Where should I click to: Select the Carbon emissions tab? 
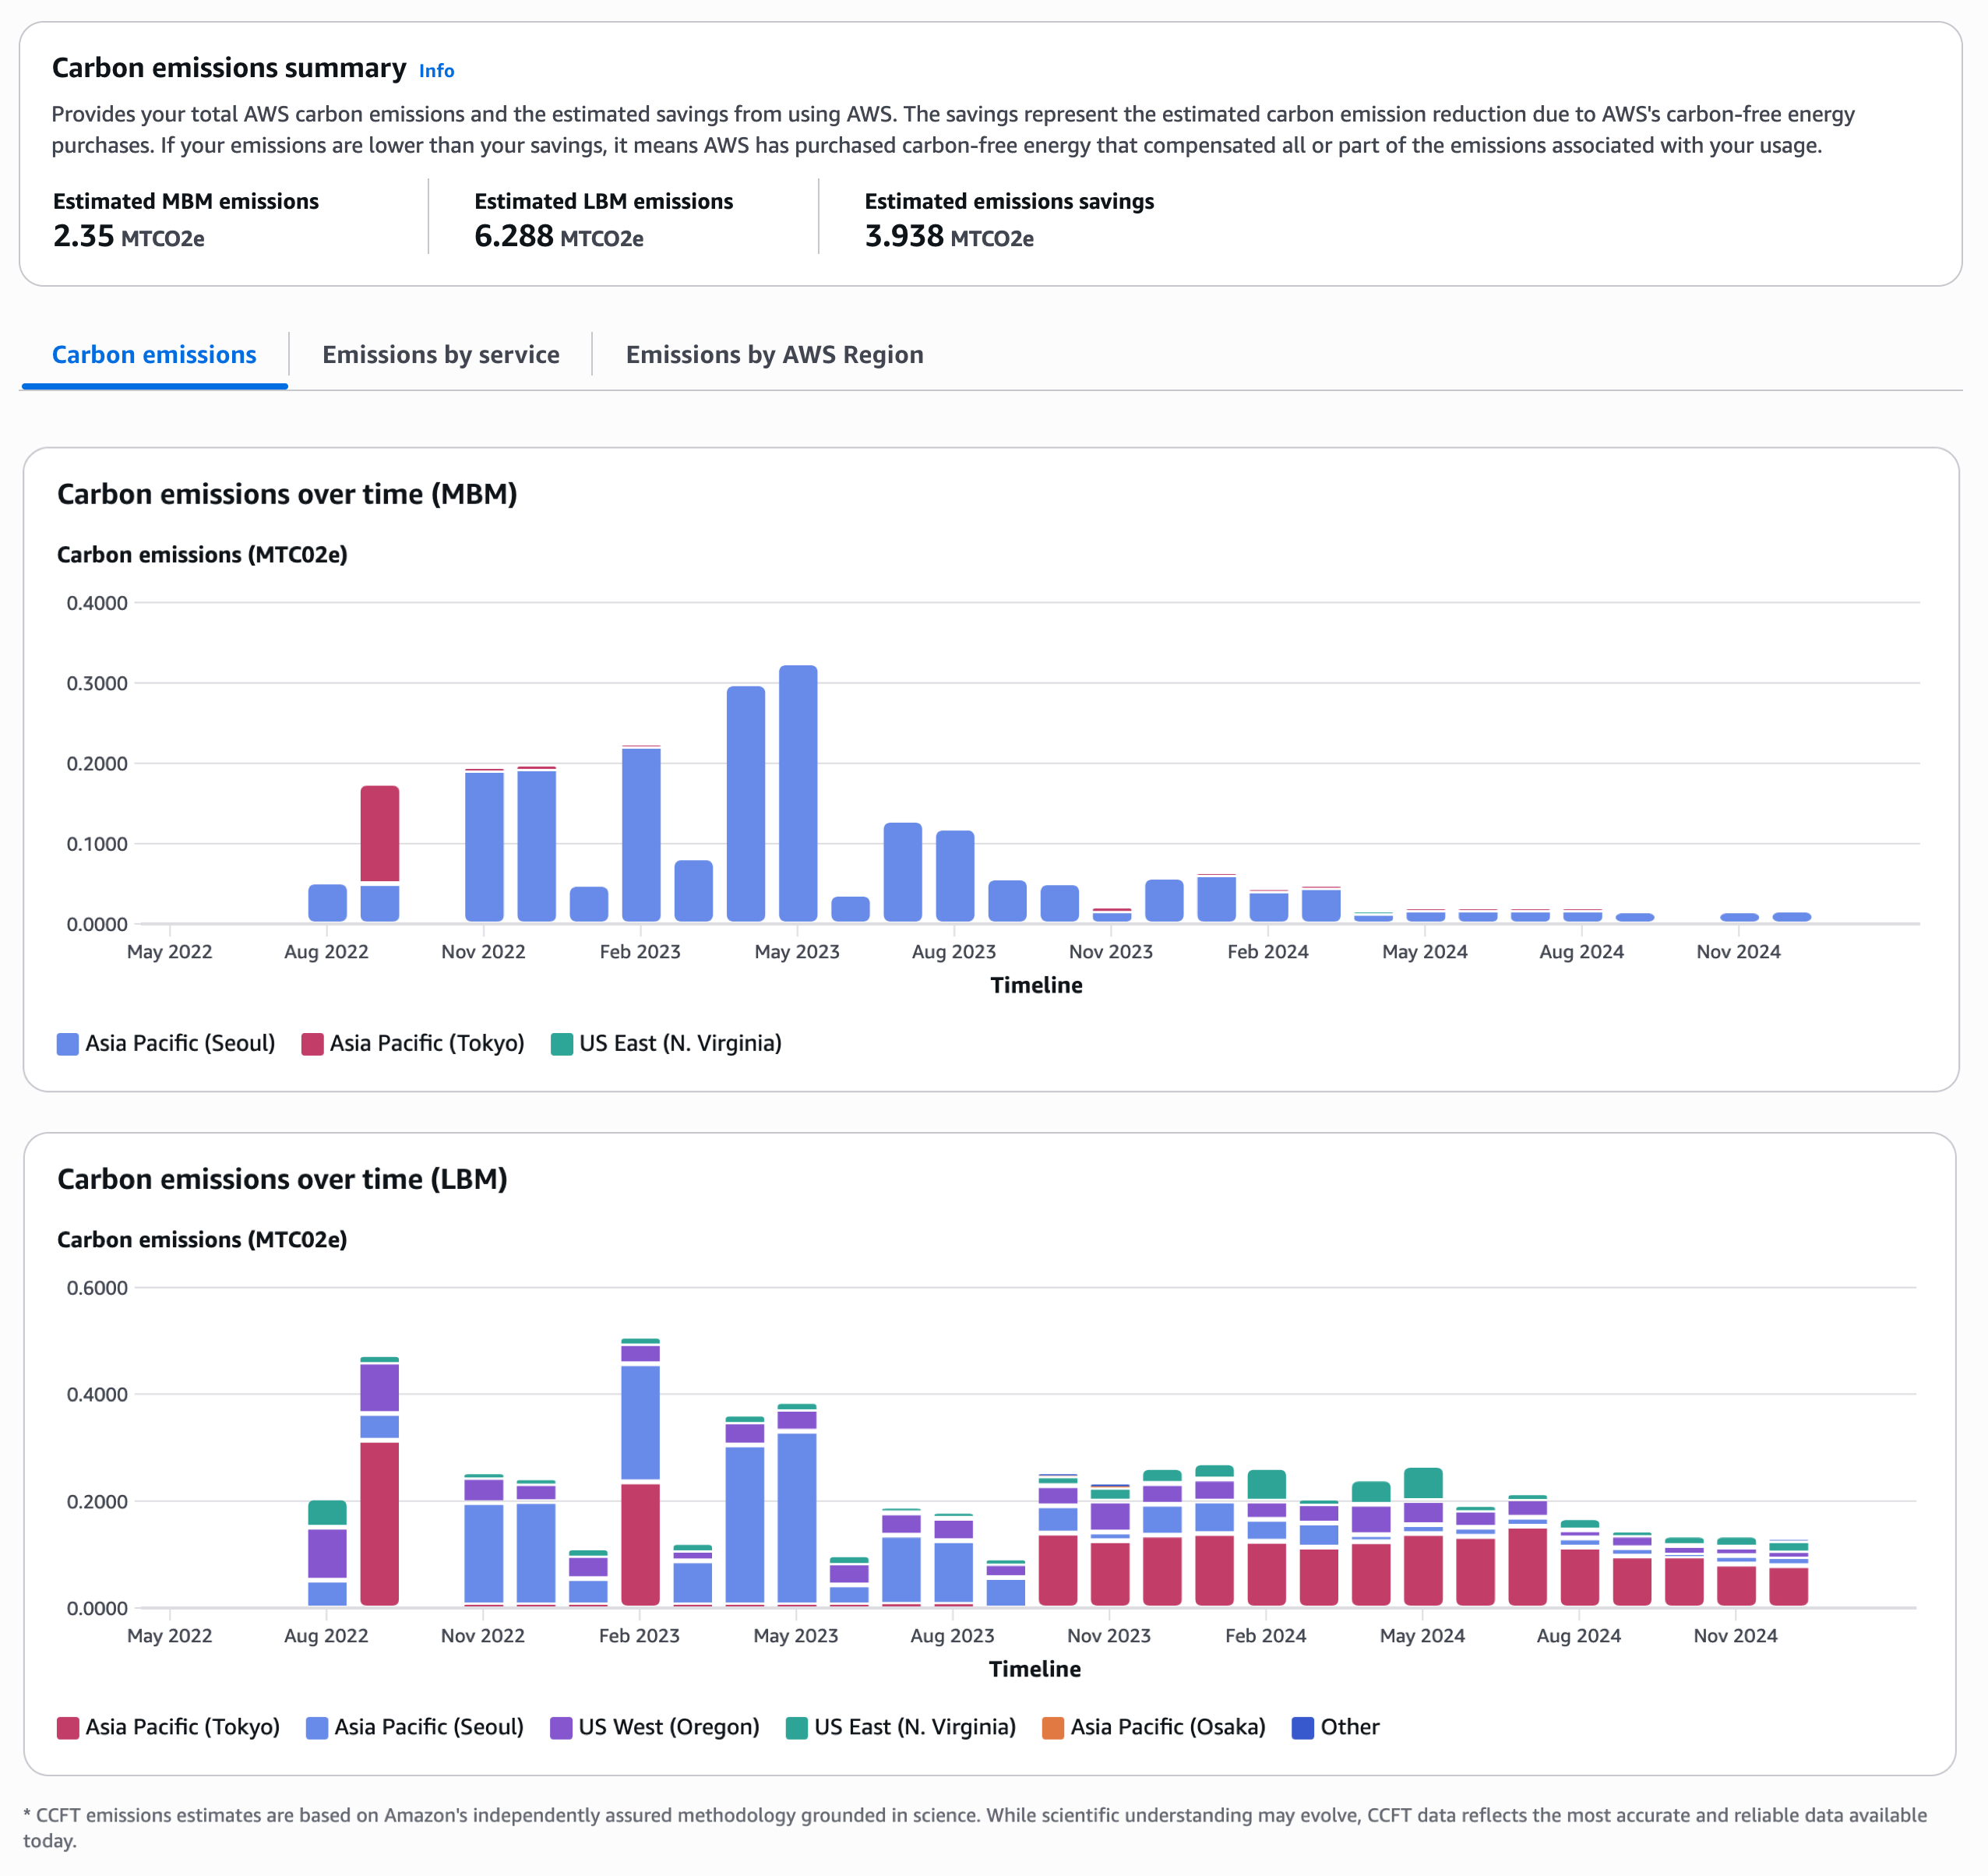tap(154, 355)
